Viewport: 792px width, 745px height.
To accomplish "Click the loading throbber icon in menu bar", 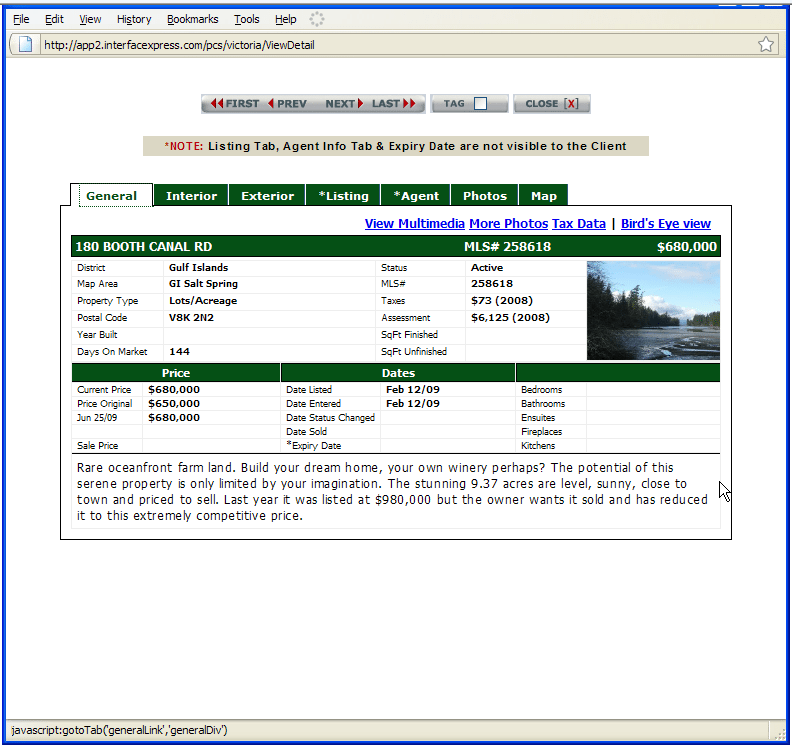I will click(x=317, y=19).
